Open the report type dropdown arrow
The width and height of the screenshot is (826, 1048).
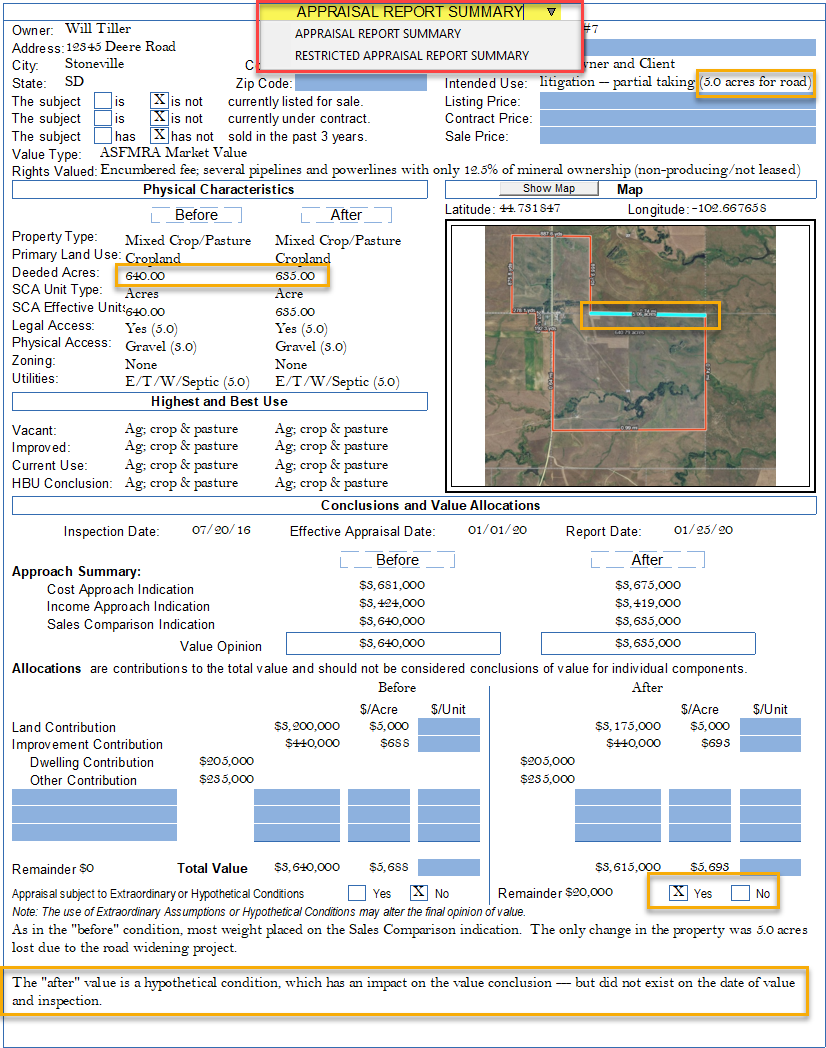[552, 12]
